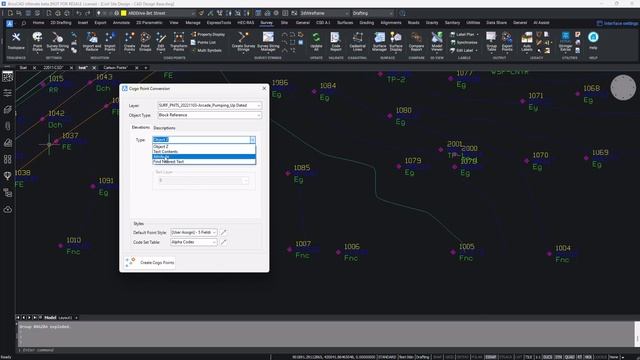Expand the current layer dropdown in toolbar
Screen dimensions: 640x360
tap(193, 13)
